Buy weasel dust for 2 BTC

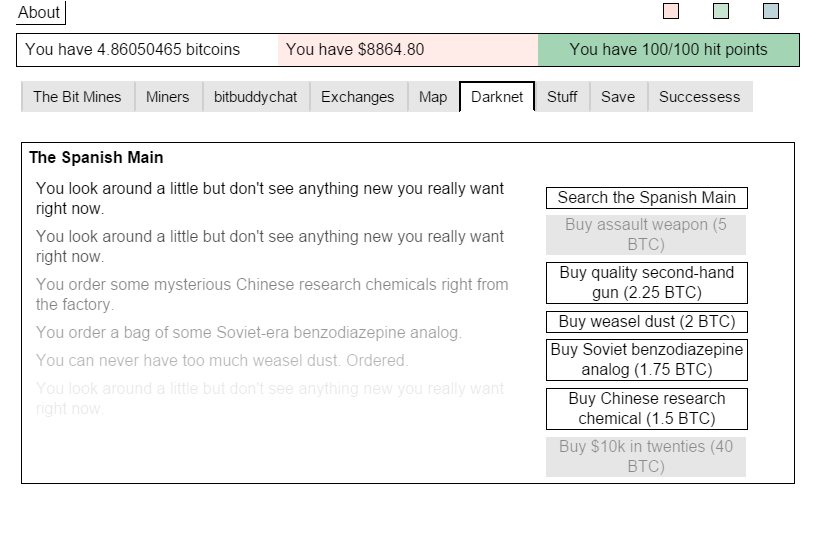coord(647,322)
